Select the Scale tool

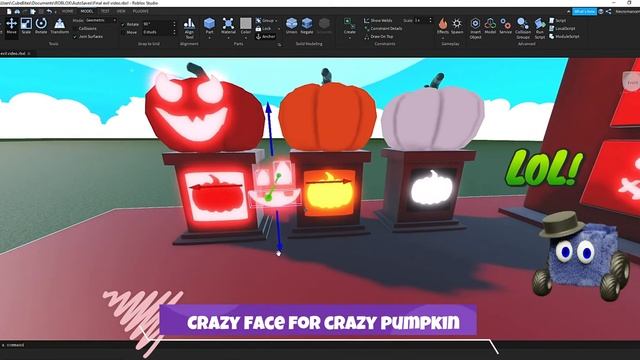[26, 26]
